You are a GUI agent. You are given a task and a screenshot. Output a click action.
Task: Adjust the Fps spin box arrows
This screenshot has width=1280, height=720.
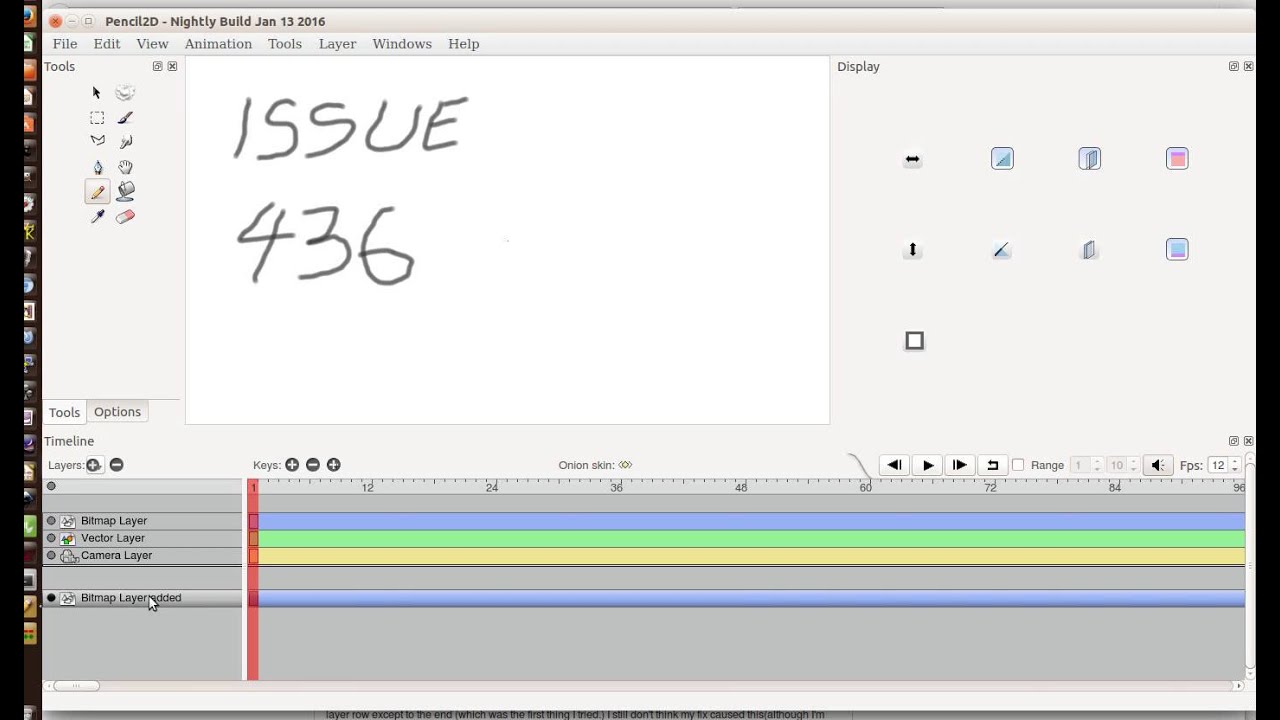tap(1235, 465)
